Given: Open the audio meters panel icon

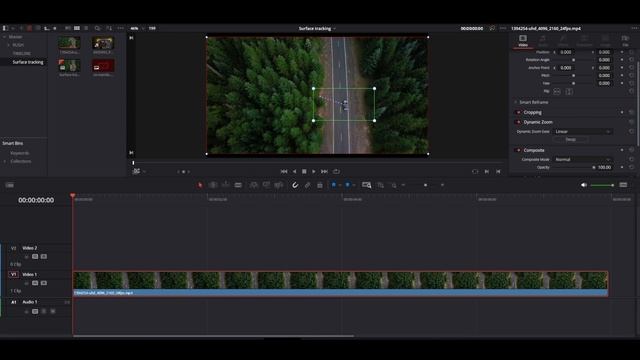Looking at the screenshot, I should pos(623,185).
